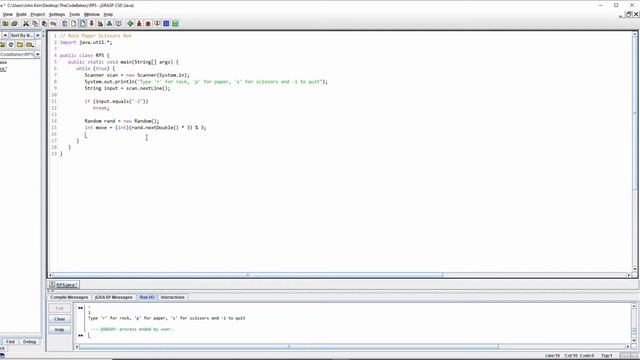Open the Build menu
Viewport: 640px width, 360px height.
(x=21, y=14)
